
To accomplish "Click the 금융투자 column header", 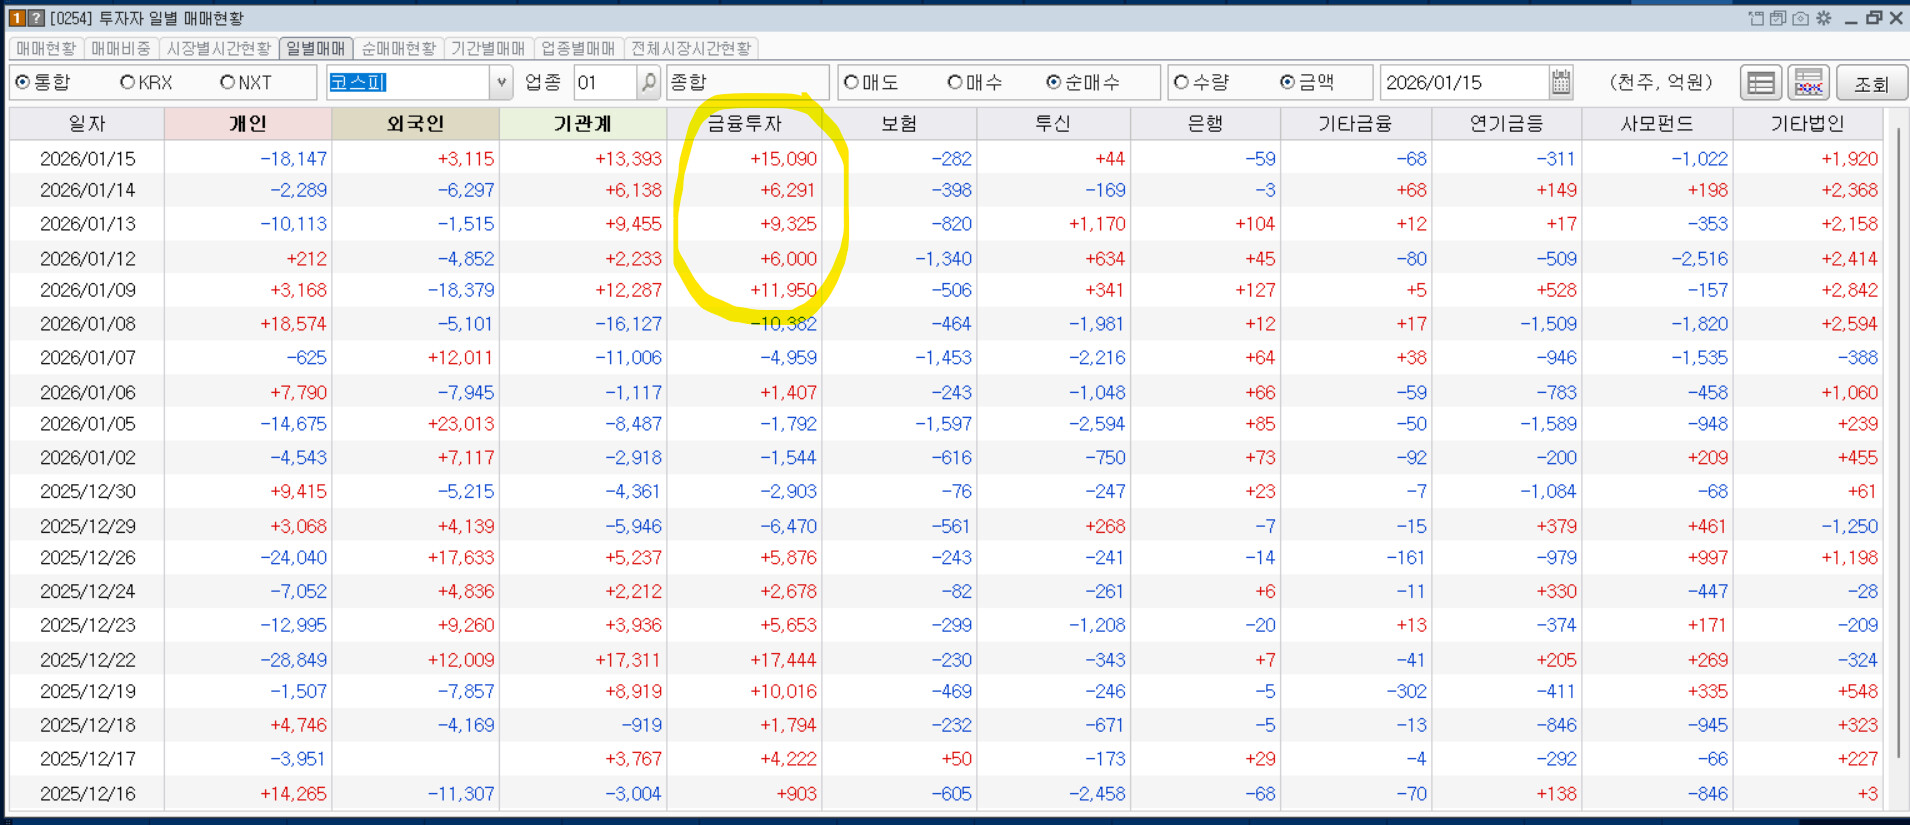I will pos(745,123).
